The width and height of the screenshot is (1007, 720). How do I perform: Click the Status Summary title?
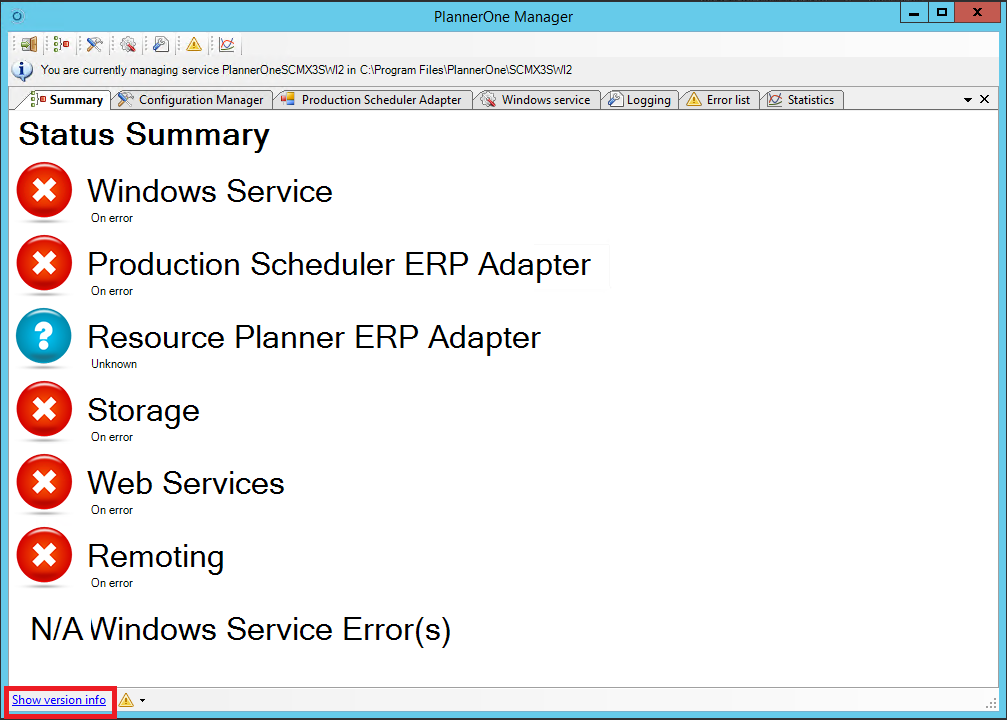pyautogui.click(x=144, y=136)
